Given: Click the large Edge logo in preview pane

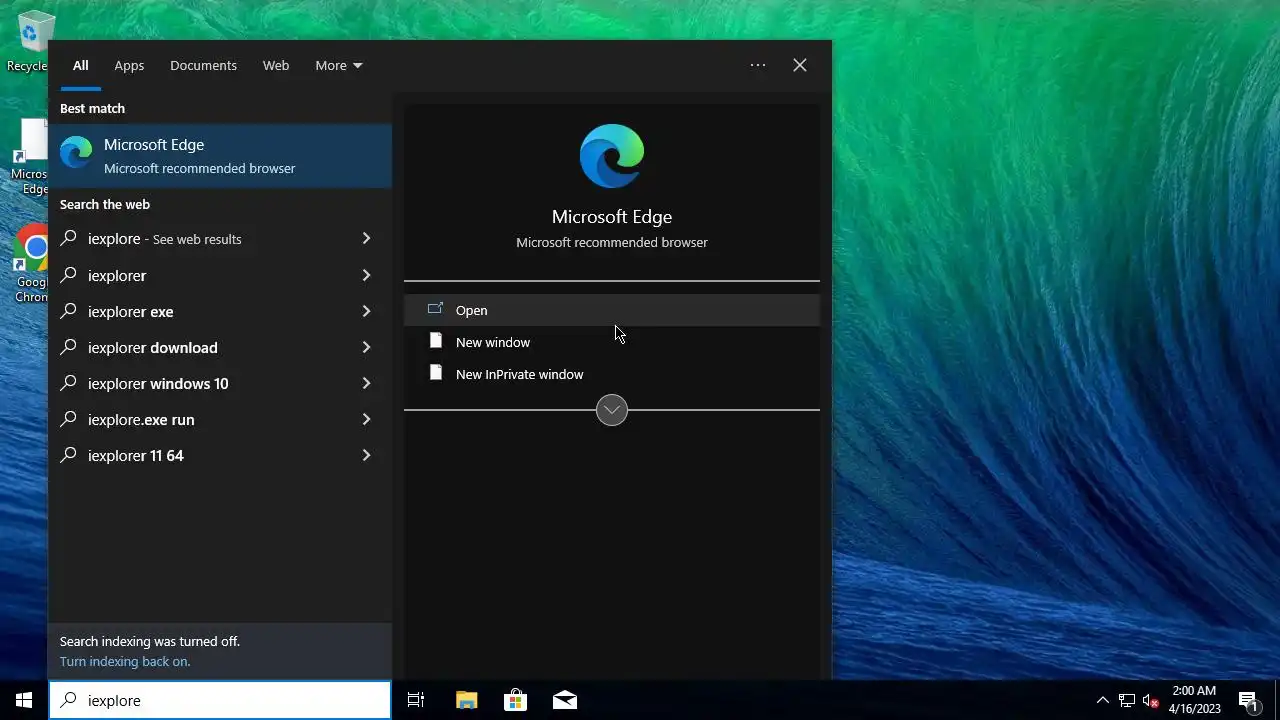Looking at the screenshot, I should [612, 156].
